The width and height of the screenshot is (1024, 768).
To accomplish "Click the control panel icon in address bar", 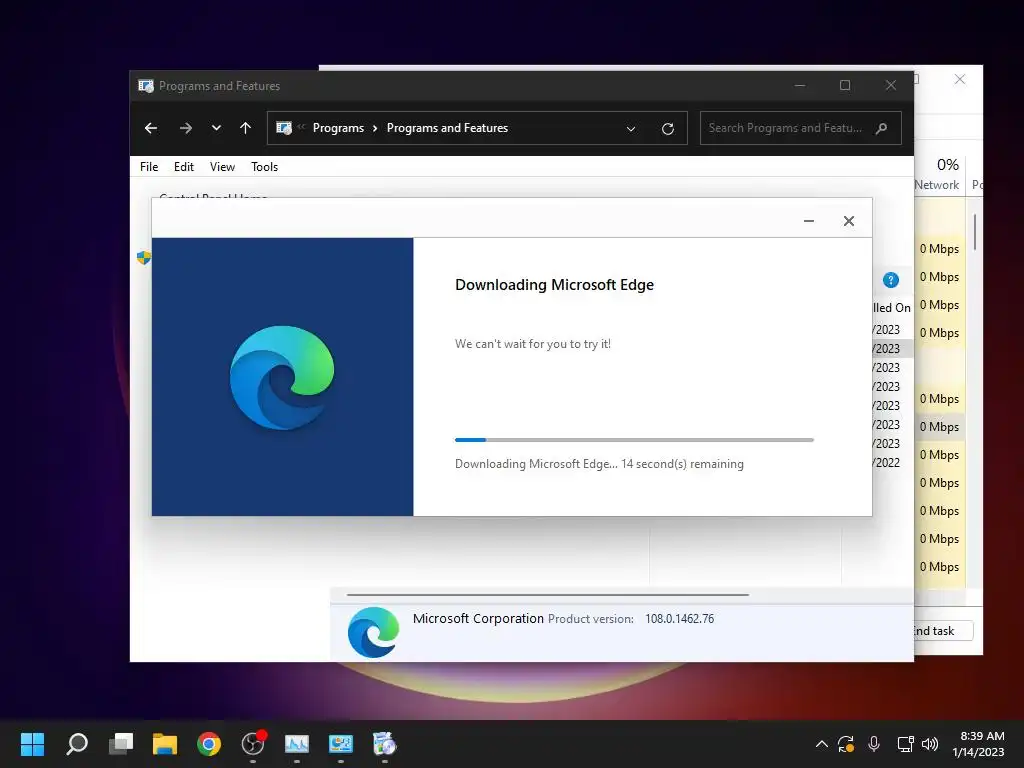I will tap(283, 128).
